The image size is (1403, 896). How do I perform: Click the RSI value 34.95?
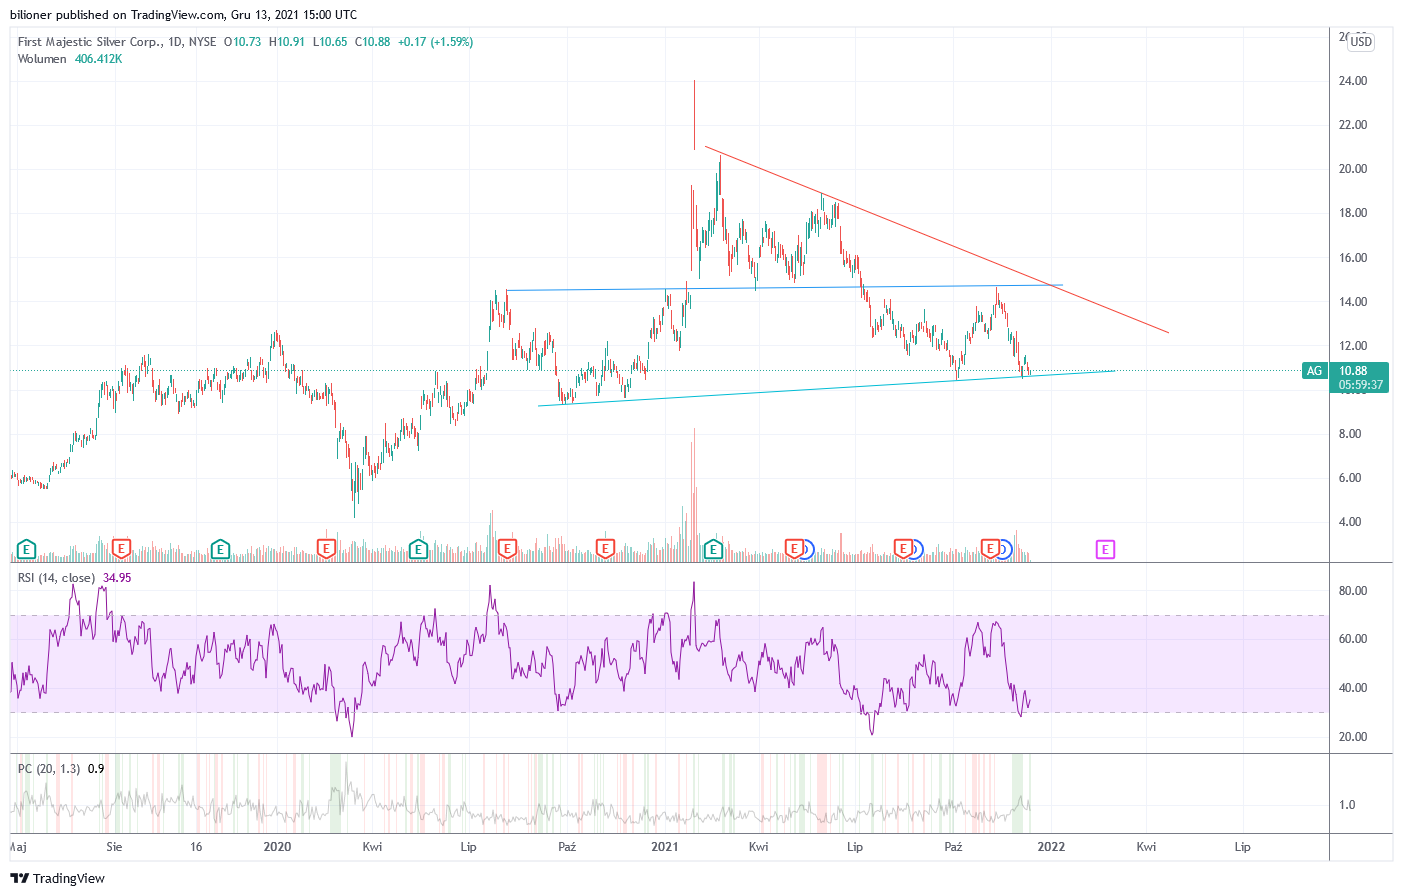click(117, 578)
